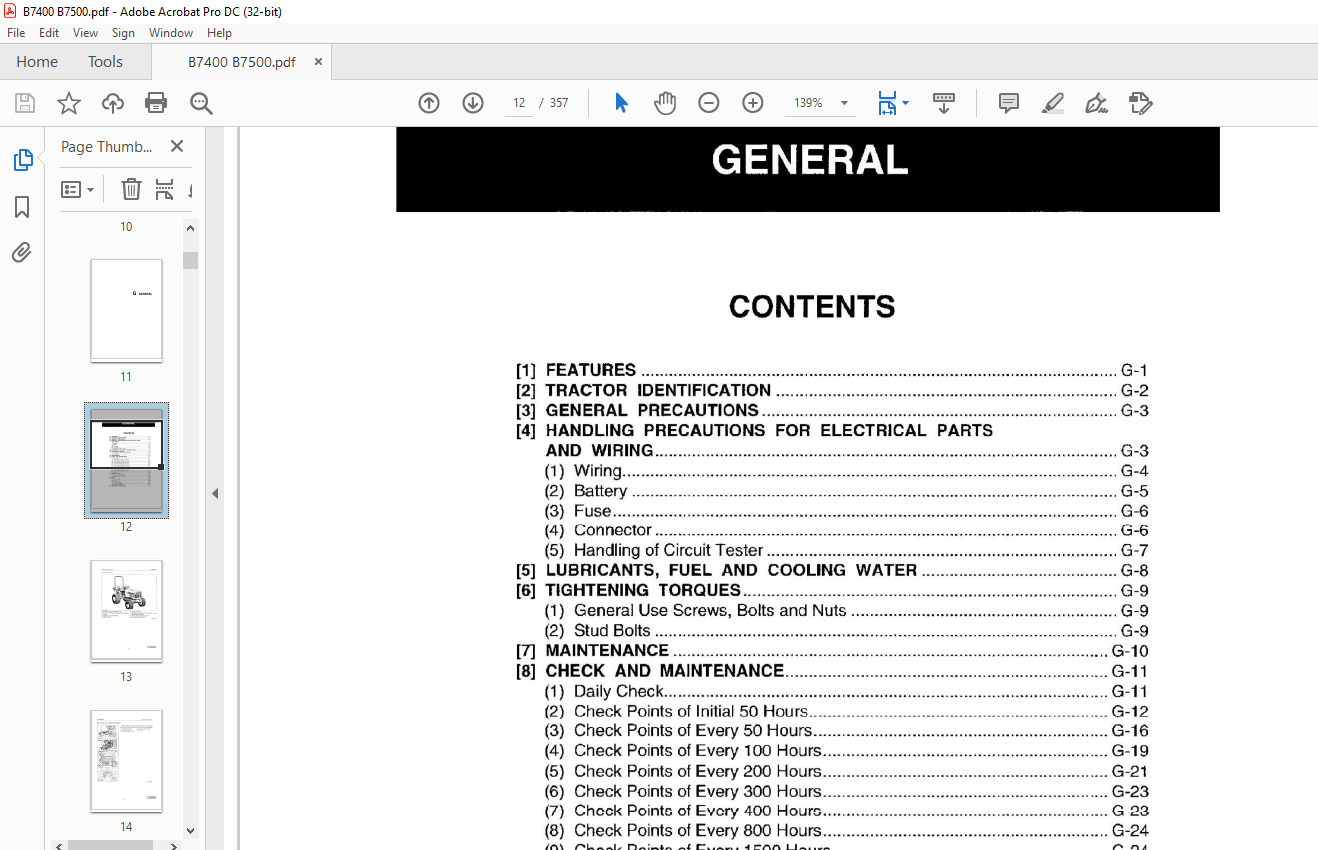Go to the next page
1318x850 pixels.
[x=473, y=103]
